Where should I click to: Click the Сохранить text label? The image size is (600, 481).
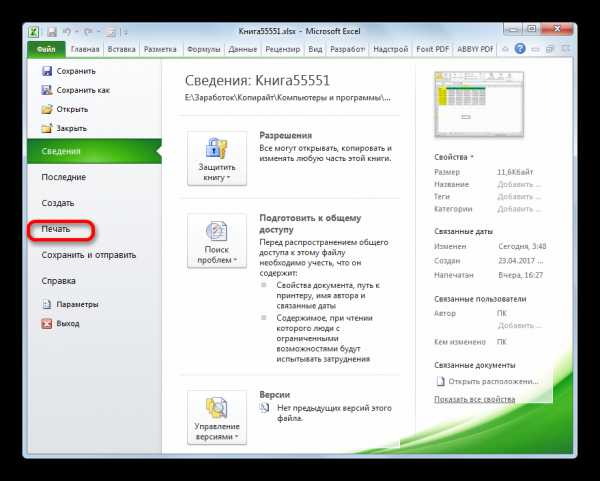click(76, 71)
